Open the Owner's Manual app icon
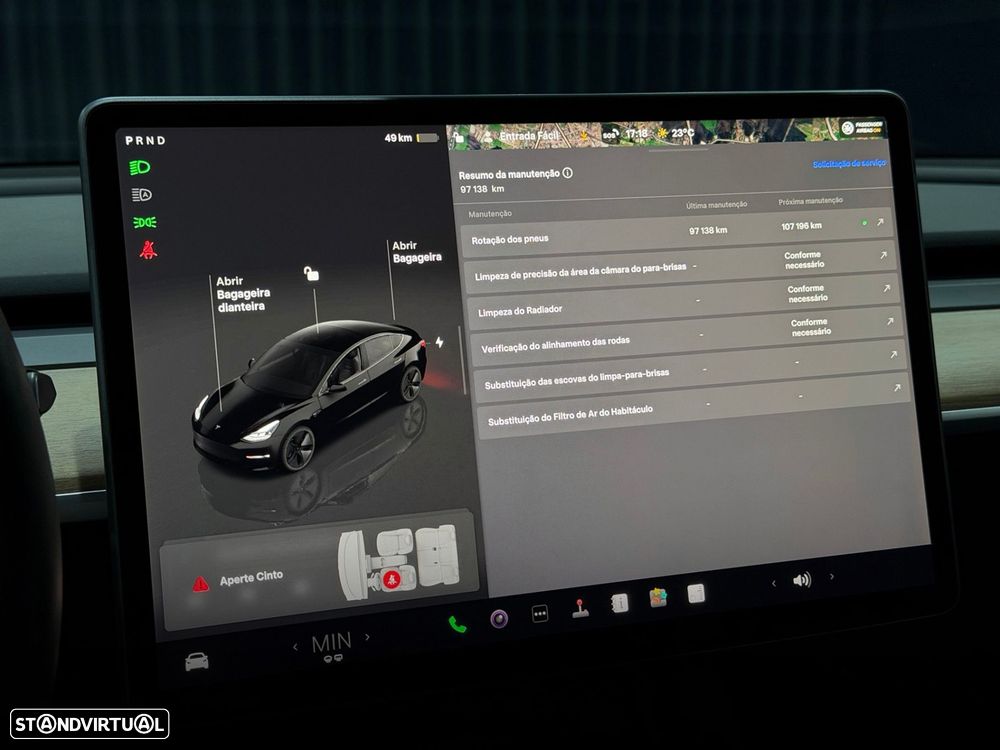The width and height of the screenshot is (1000, 750). 619,603
